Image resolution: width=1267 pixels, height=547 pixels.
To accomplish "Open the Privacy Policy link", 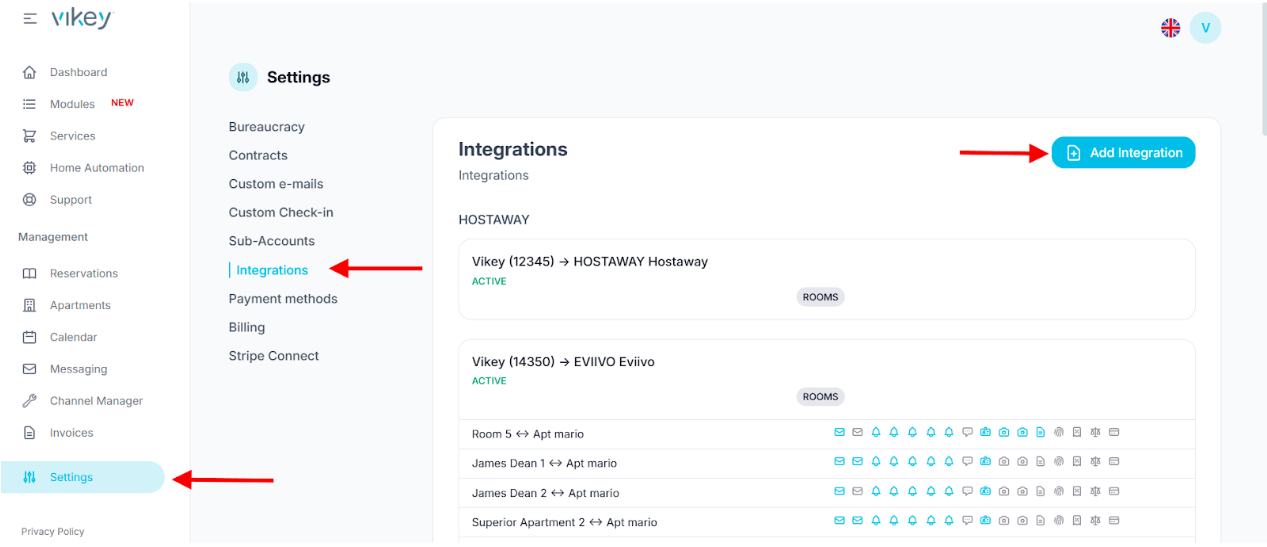I will [x=53, y=532].
